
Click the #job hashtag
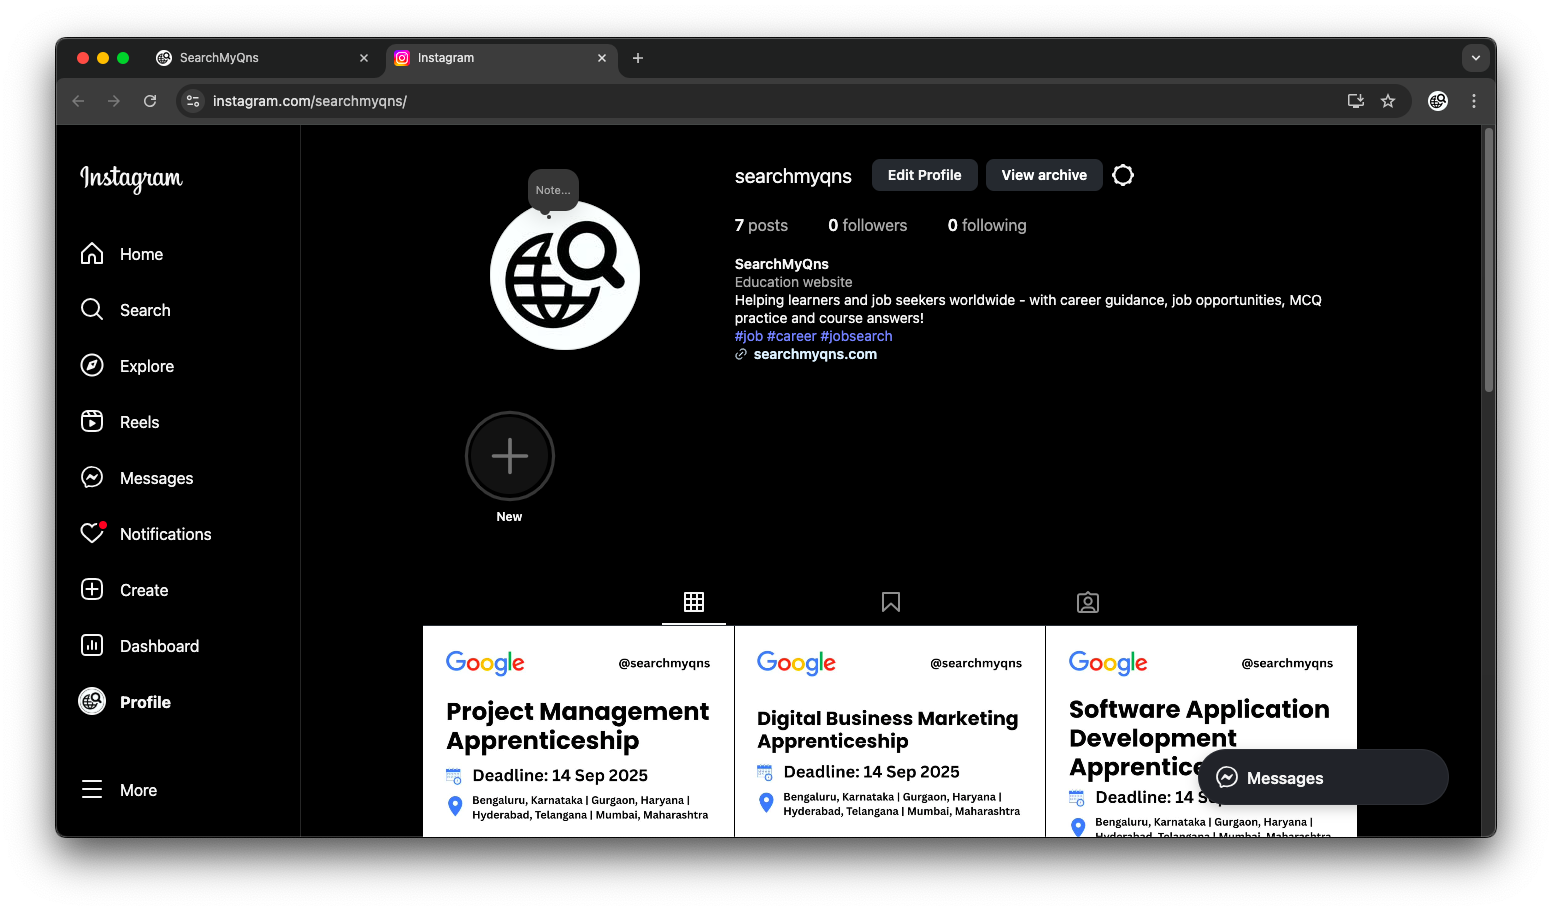(749, 336)
